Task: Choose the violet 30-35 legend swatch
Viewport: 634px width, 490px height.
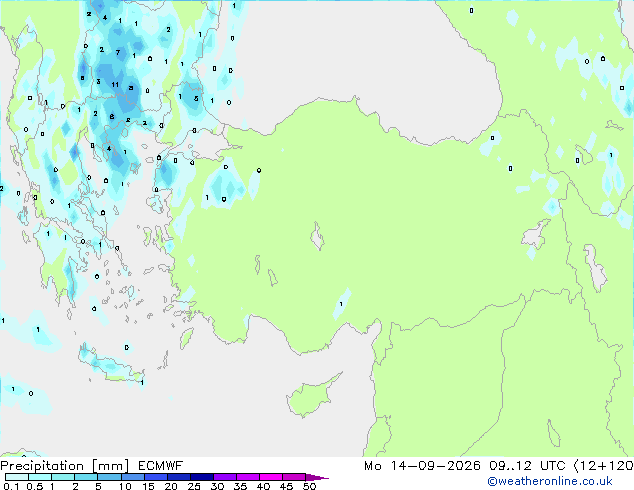Action: click(x=225, y=477)
